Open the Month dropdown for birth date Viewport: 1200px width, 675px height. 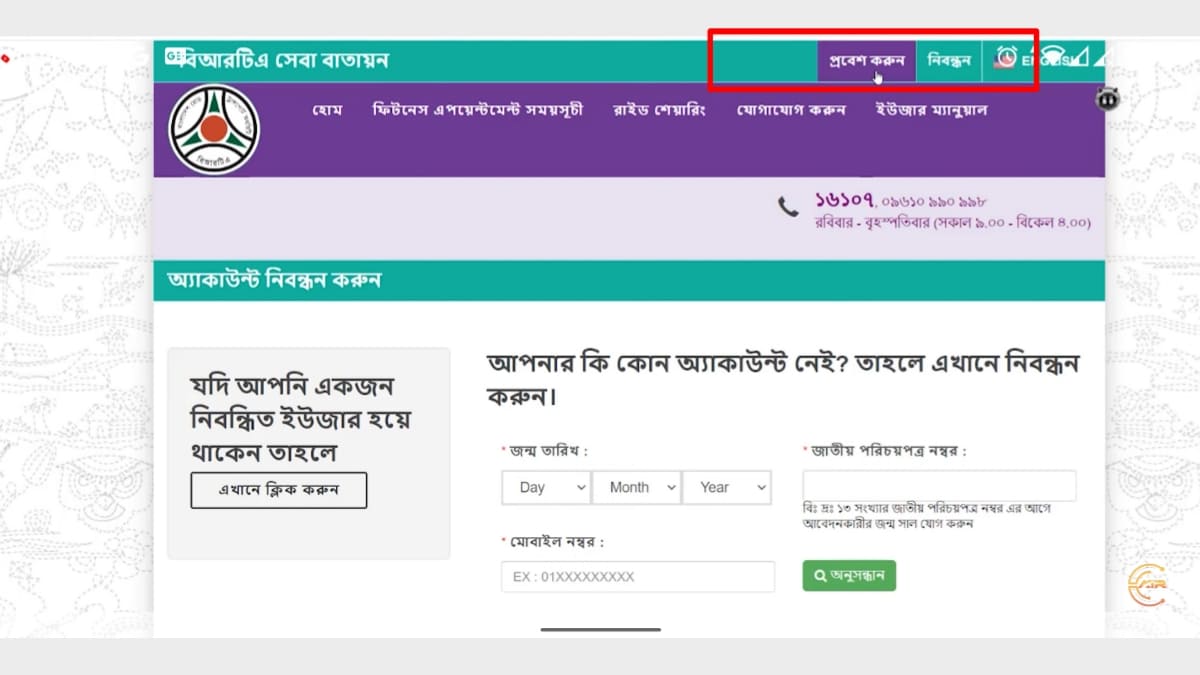coord(636,487)
